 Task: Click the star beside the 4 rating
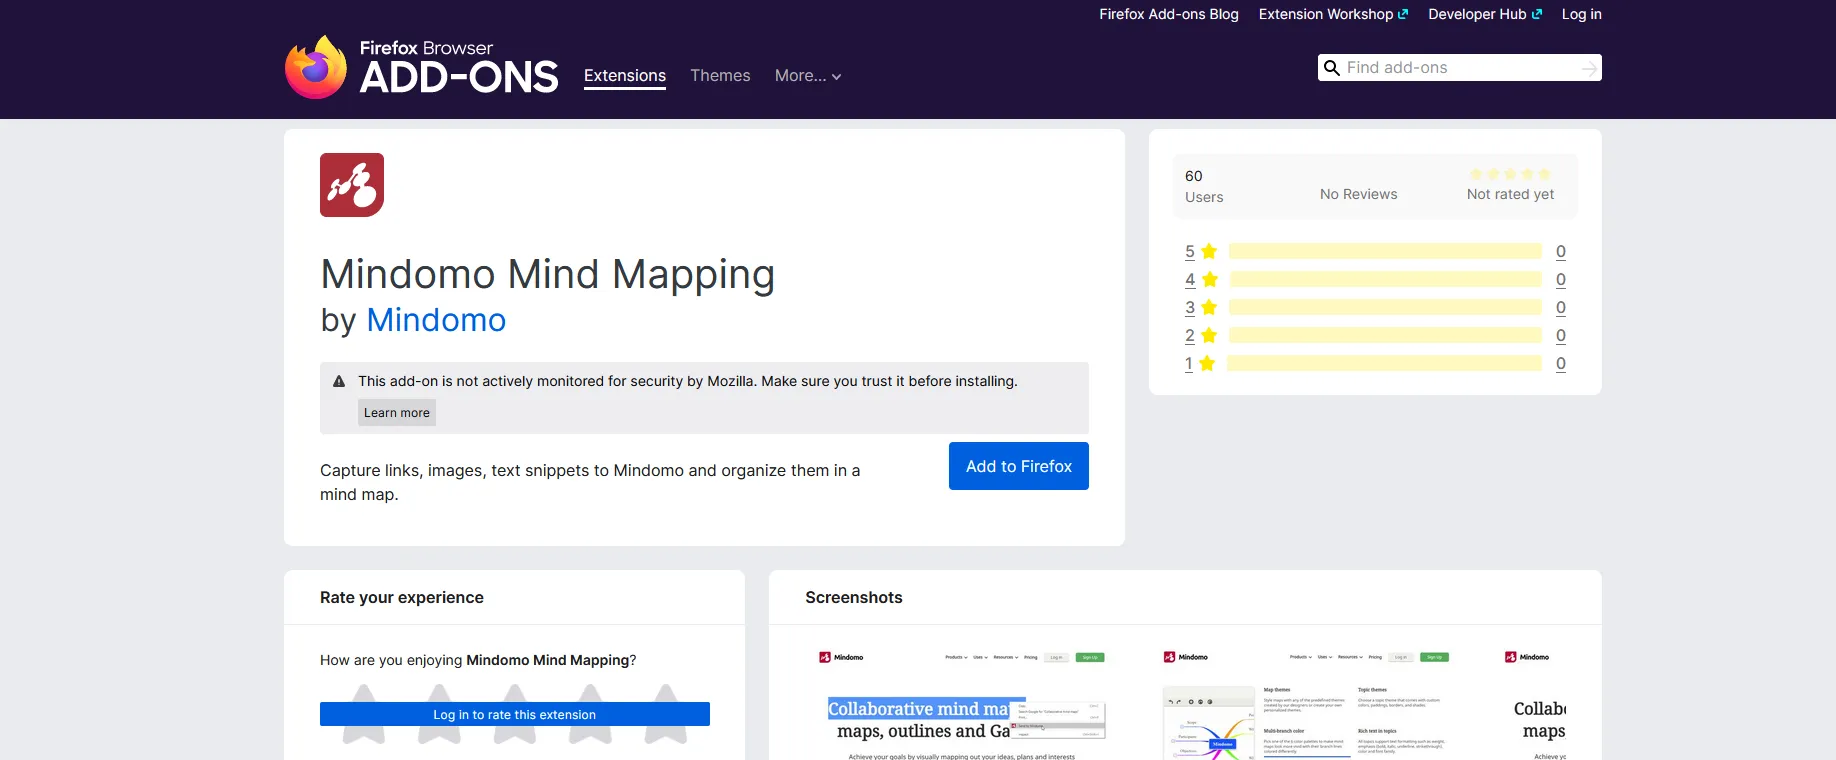click(1209, 279)
